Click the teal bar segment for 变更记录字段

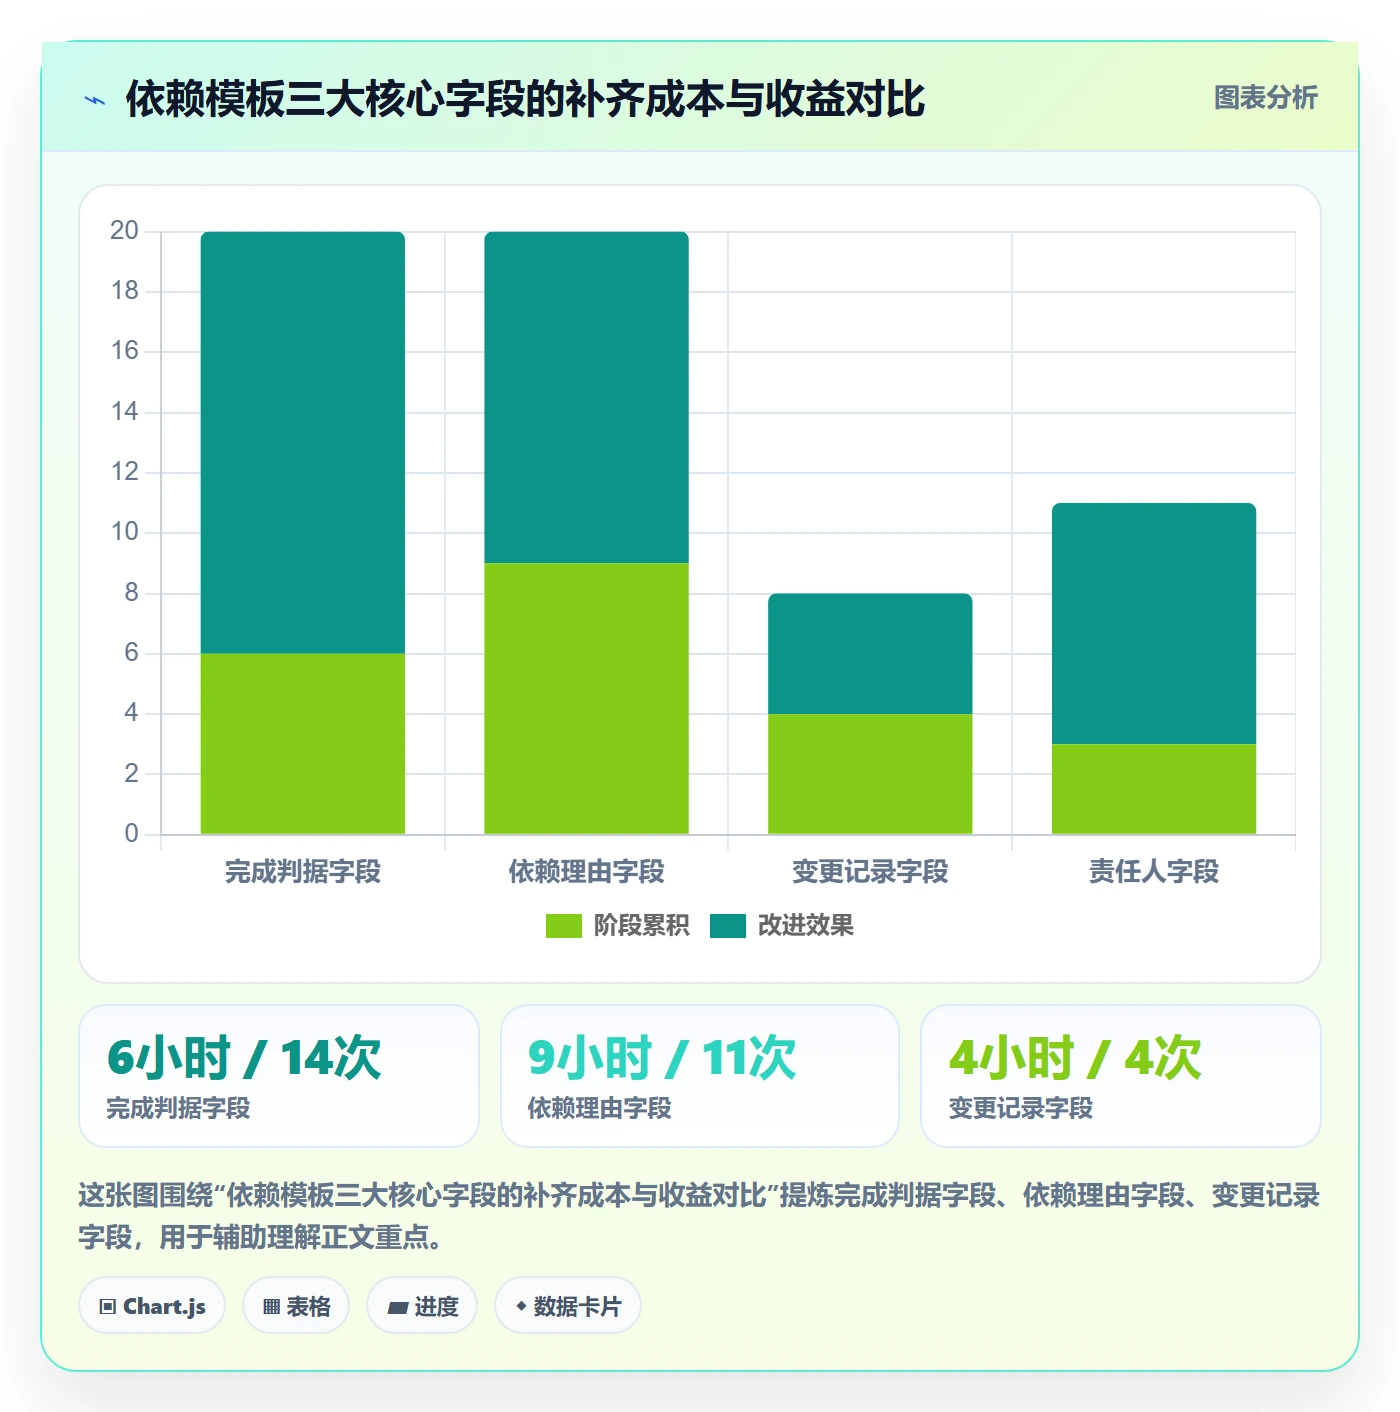[870, 654]
